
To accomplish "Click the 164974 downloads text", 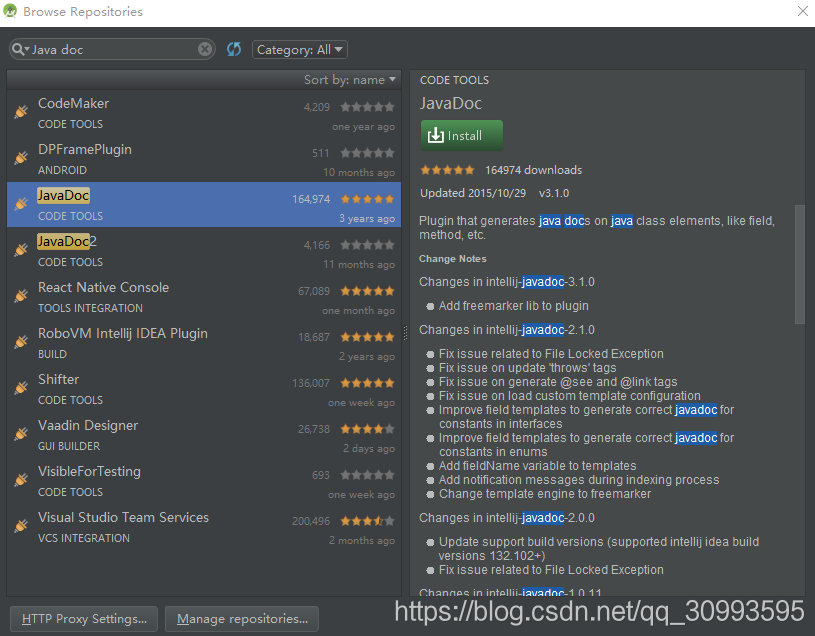I will pyautogui.click(x=533, y=170).
